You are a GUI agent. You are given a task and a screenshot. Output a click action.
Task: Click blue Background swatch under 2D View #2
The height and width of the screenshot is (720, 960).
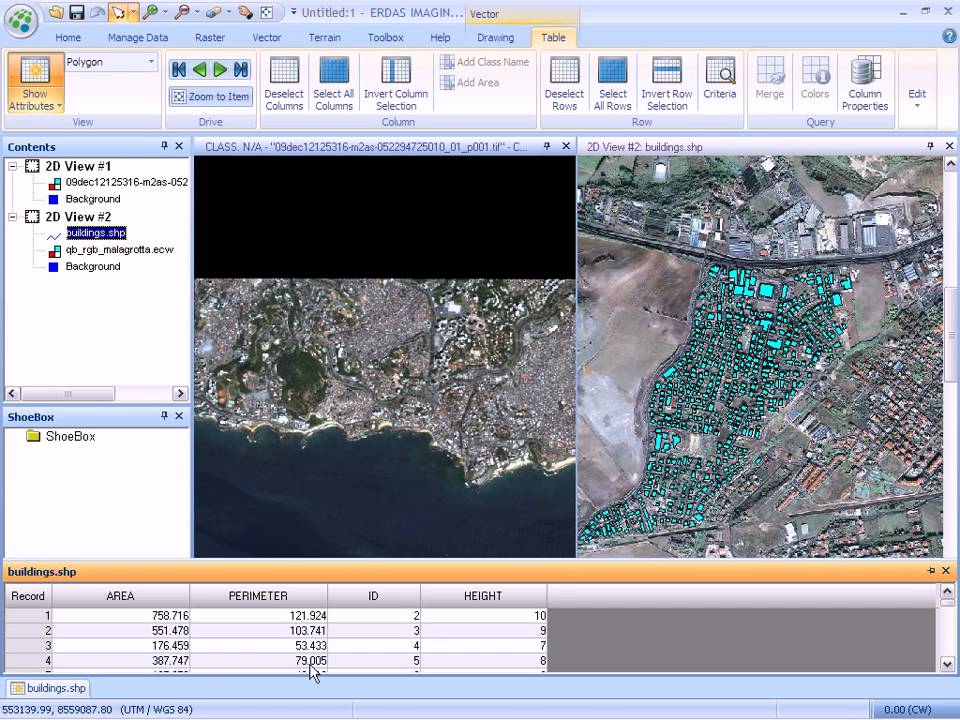53,267
